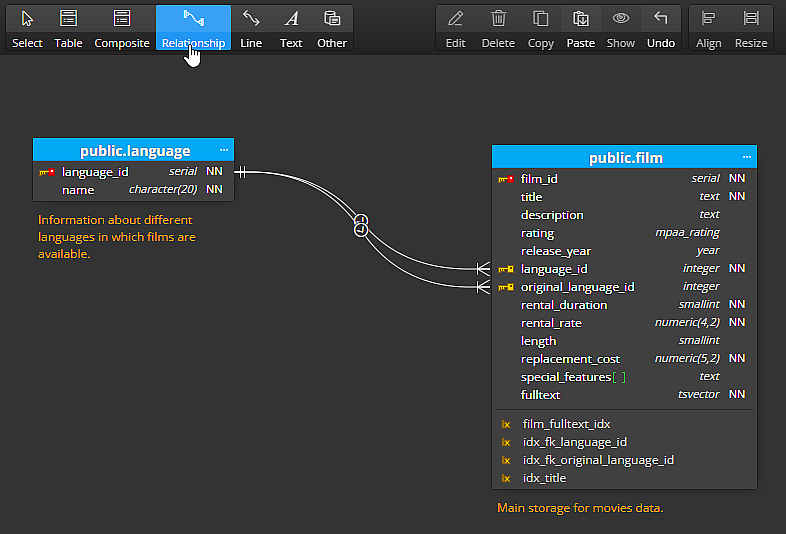Select the rental_rate column row
The image size is (786, 534).
point(625,323)
